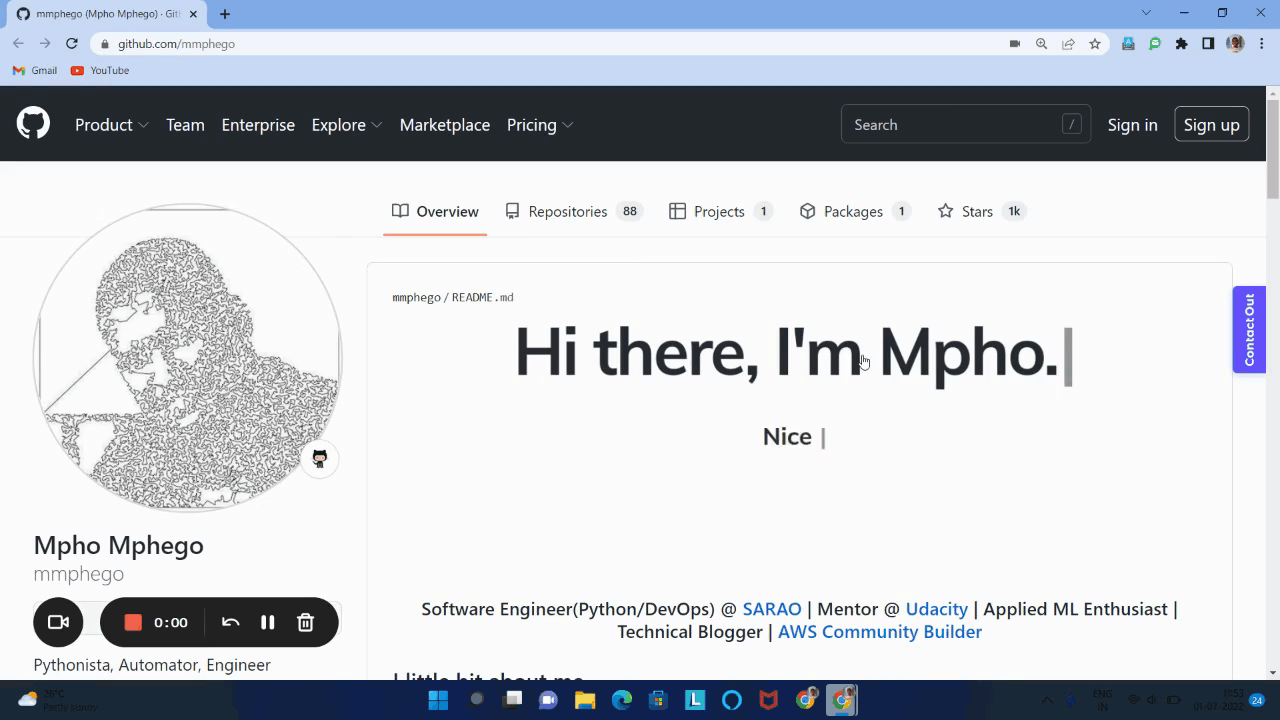
Task: Click the camera icon in address bar
Action: [1014, 44]
